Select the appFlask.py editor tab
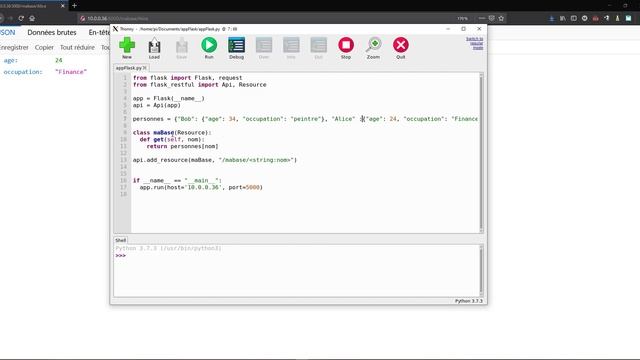Screen dimensions: 640x360 point(128,68)
